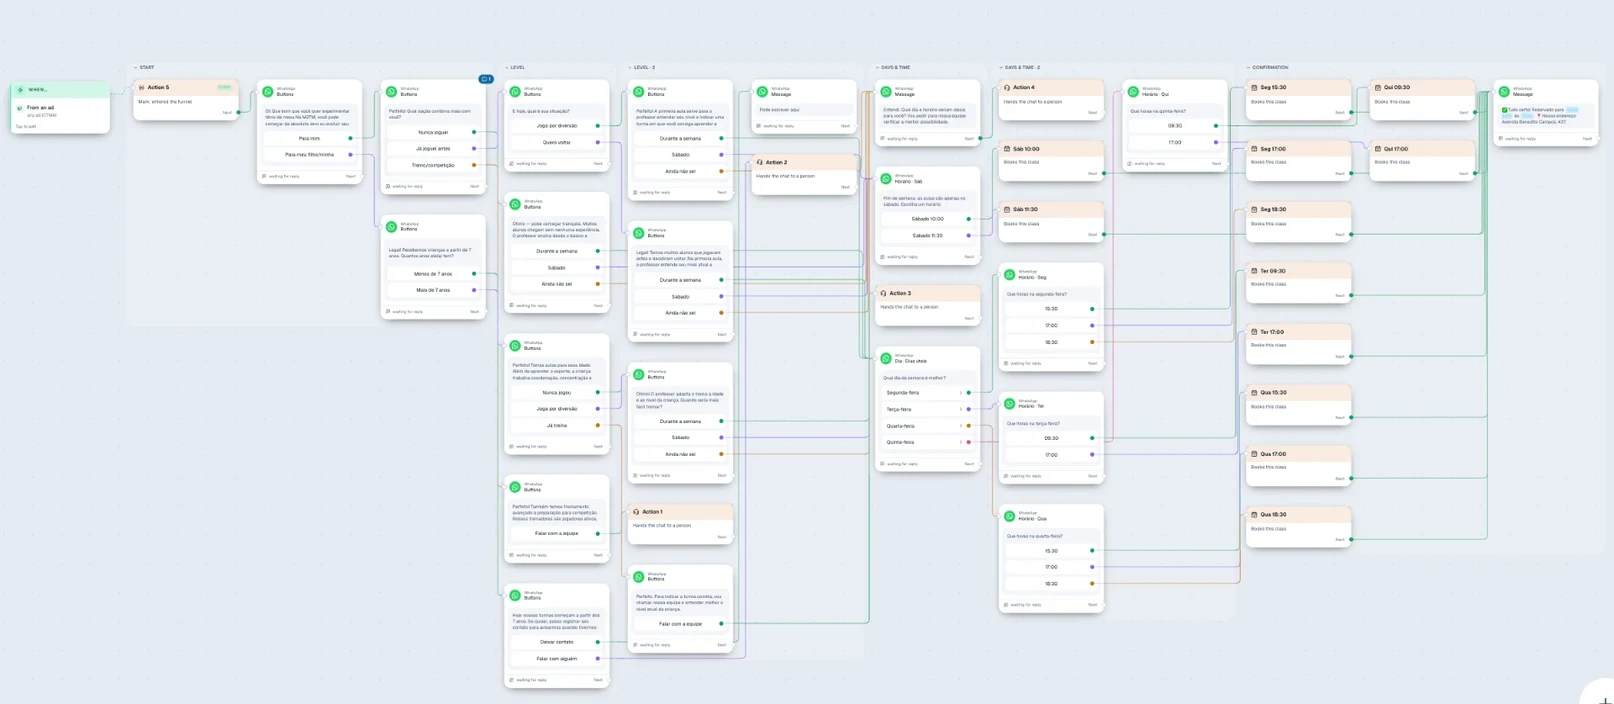Viewport: 1614px width, 704px height.
Task: Select the Treino/competição option
Action: point(433,165)
